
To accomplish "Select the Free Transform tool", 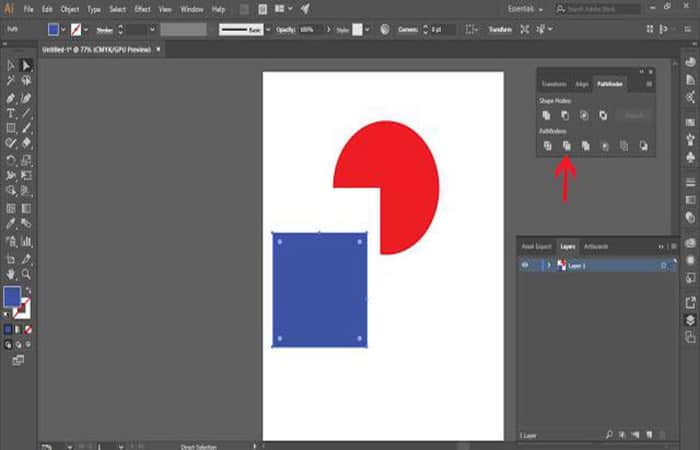I will pyautogui.click(x=26, y=175).
